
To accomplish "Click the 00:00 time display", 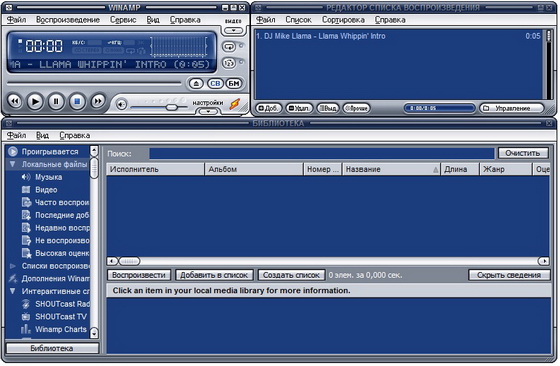I will pos(44,46).
